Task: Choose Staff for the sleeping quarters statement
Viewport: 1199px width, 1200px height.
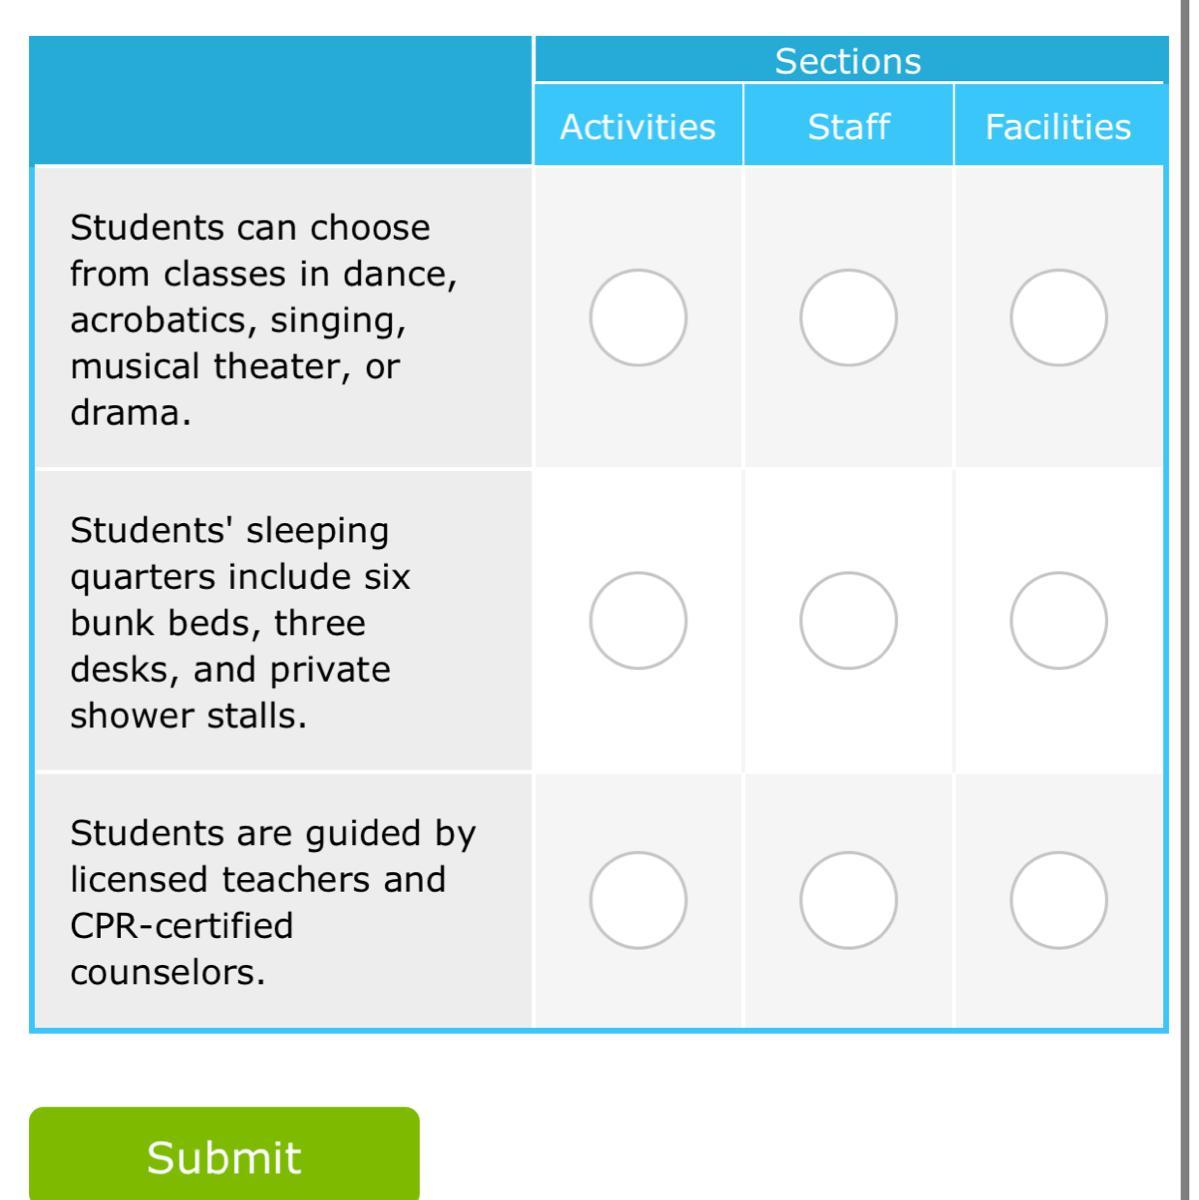Action: pyautogui.click(x=848, y=620)
